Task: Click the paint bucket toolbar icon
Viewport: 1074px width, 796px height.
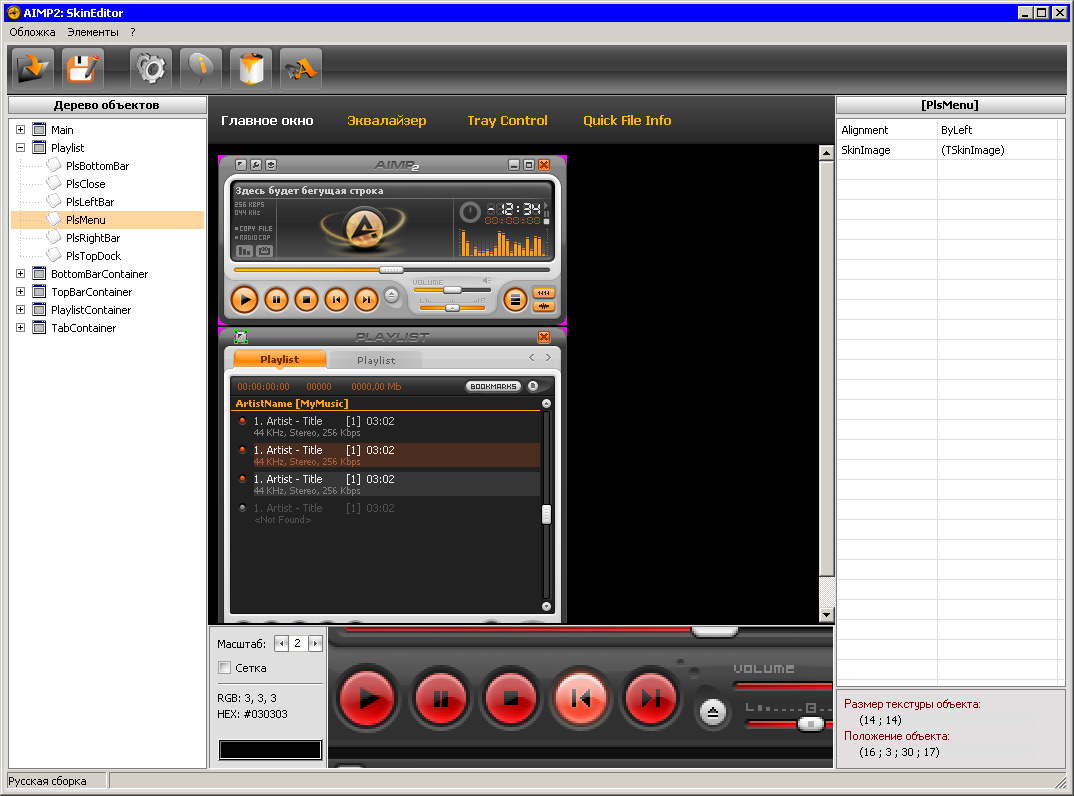Action: point(251,69)
